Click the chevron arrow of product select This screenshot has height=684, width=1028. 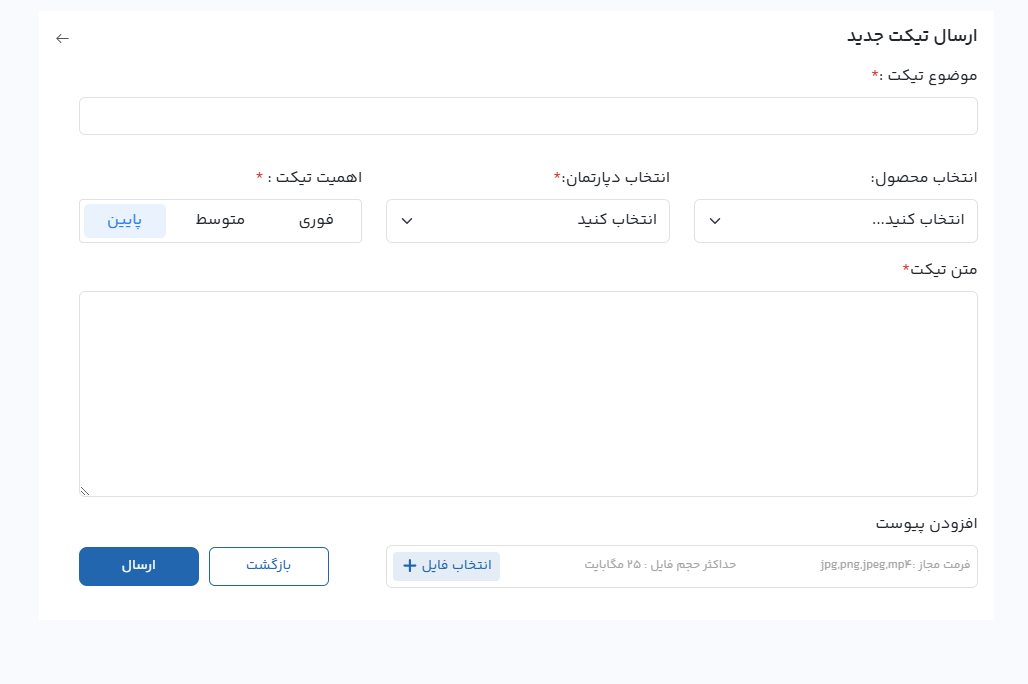click(715, 221)
